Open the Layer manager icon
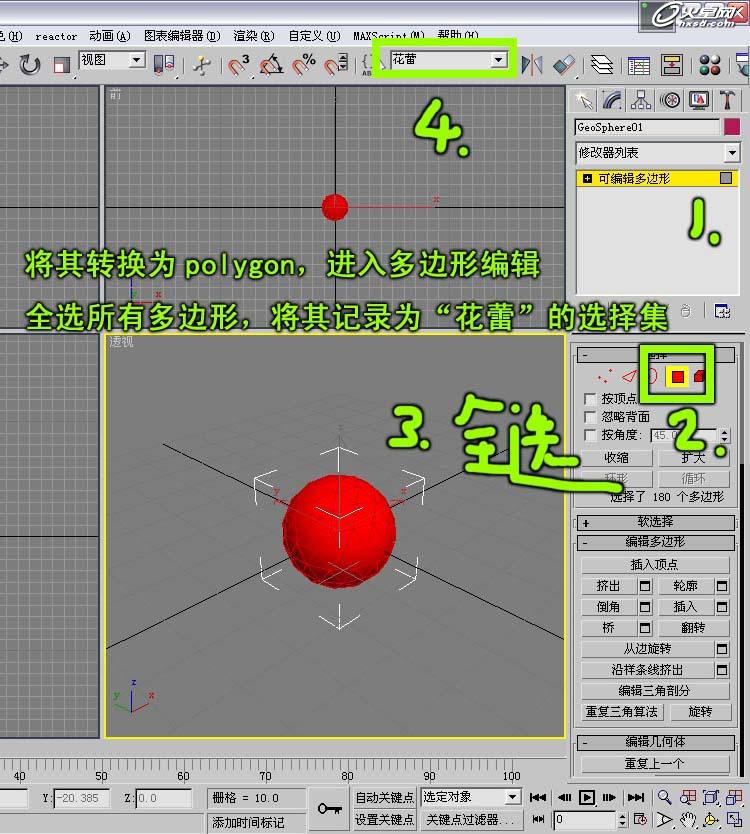Image resolution: width=750 pixels, height=834 pixels. [x=601, y=66]
